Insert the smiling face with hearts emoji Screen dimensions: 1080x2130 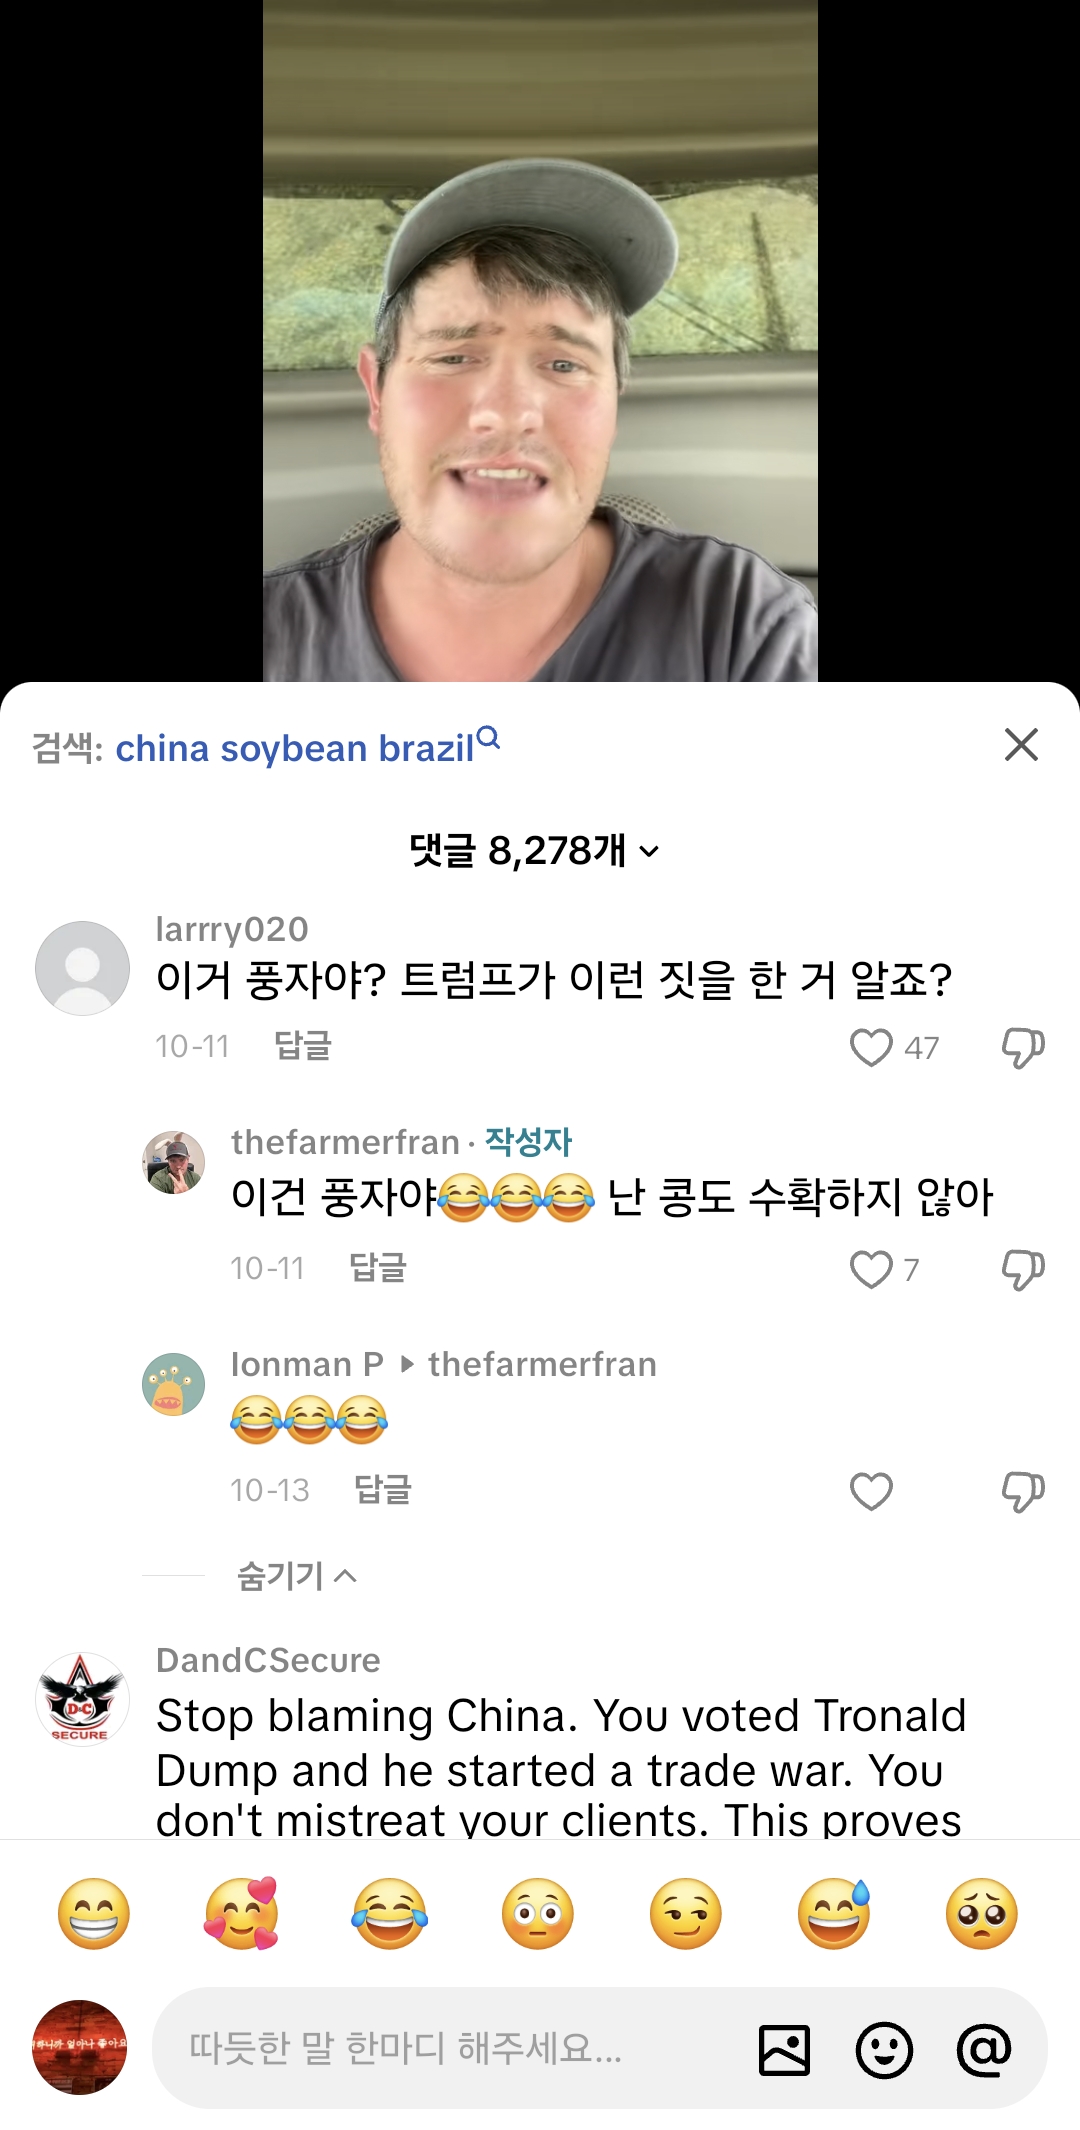(x=241, y=1914)
